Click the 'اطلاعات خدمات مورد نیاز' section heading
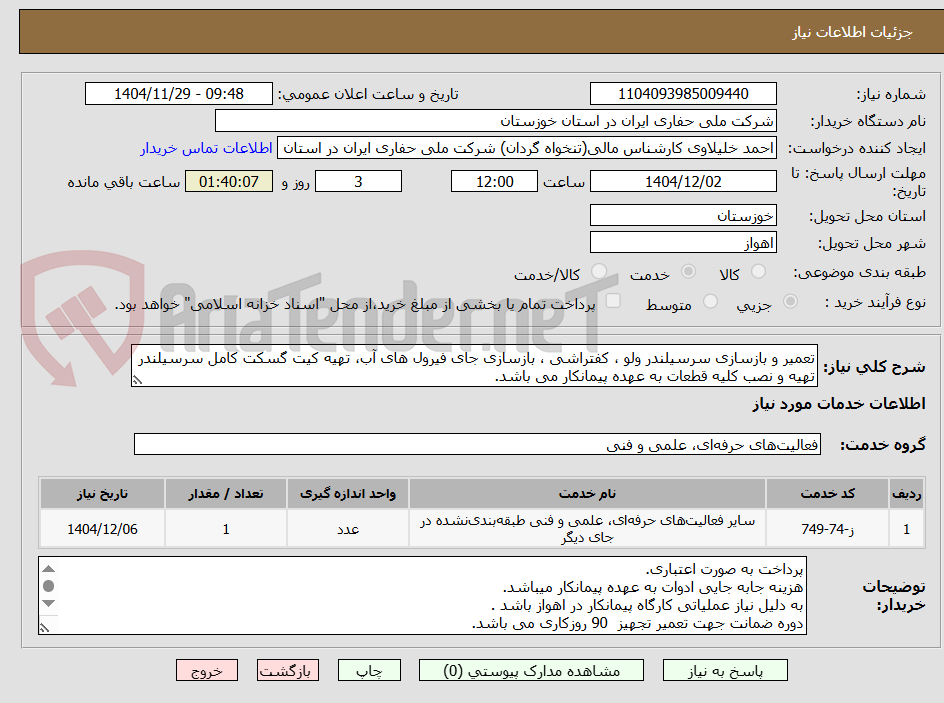The height and width of the screenshot is (703, 944). click(839, 403)
